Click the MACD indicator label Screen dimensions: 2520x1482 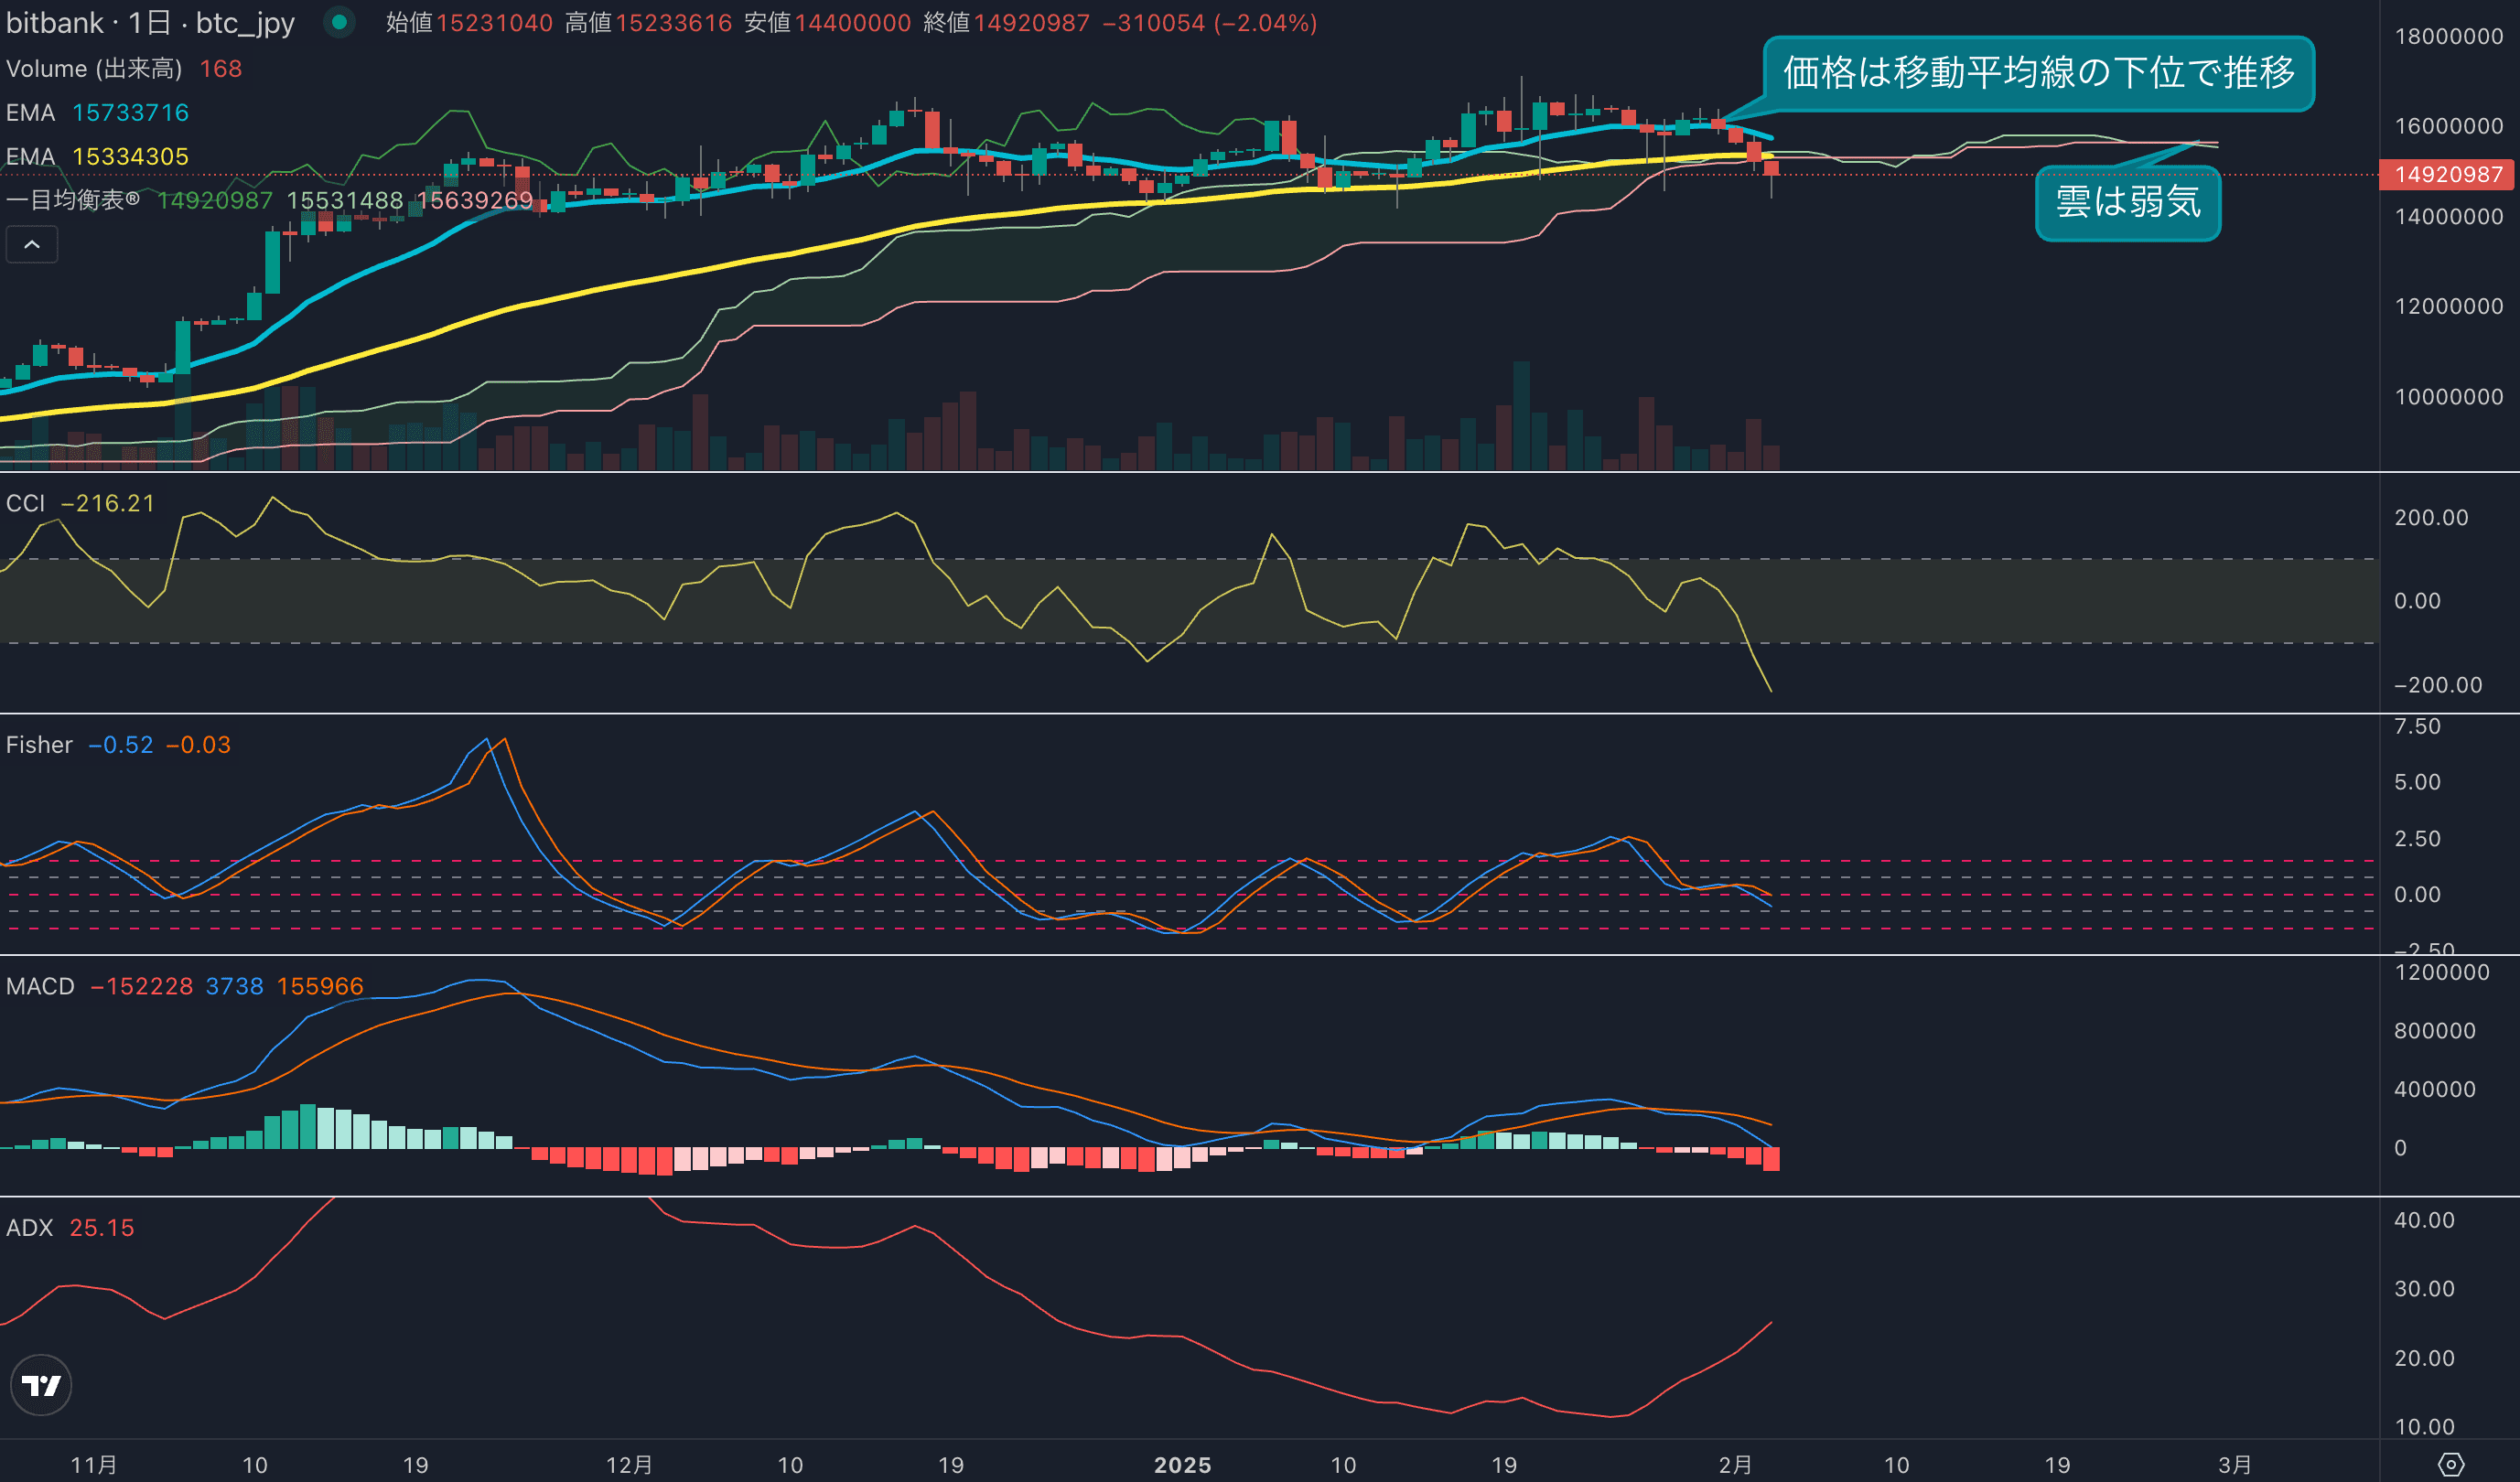[40, 986]
